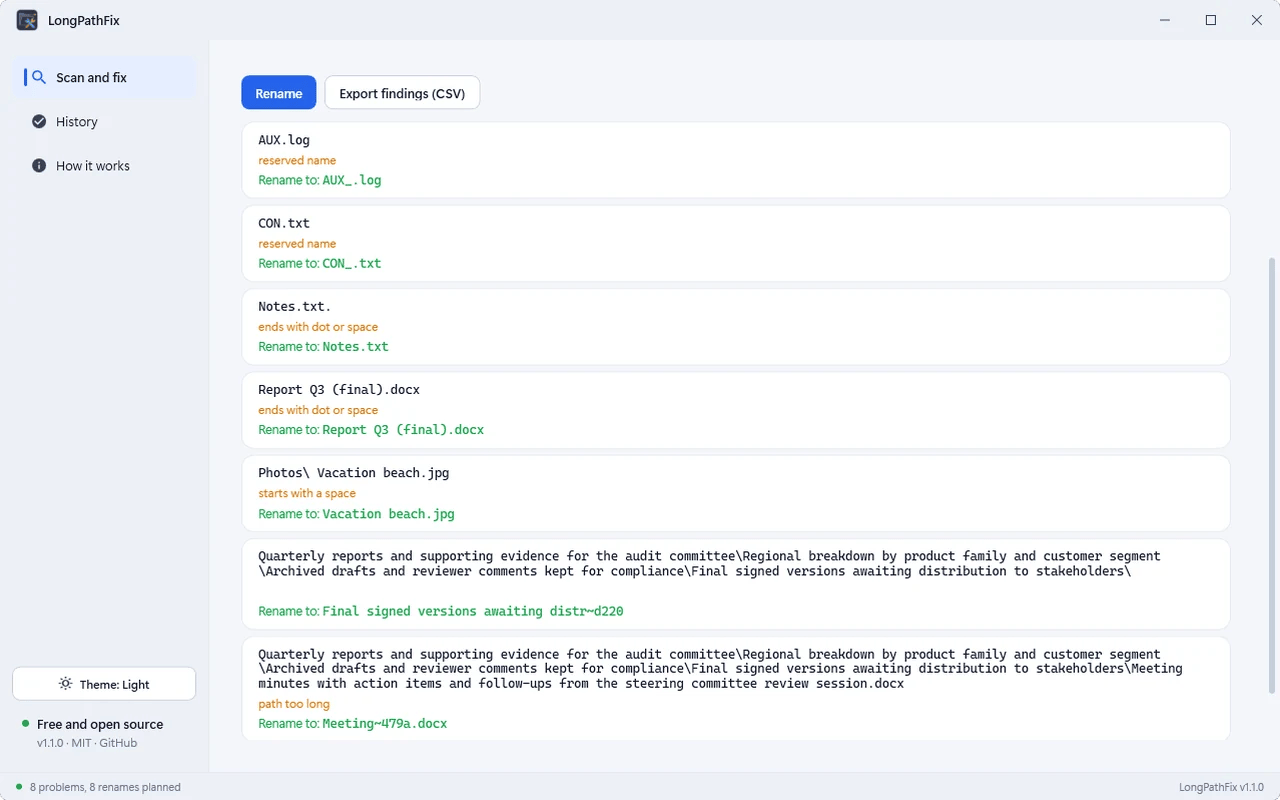Open the Scan and fix page
The height and width of the screenshot is (800, 1280).
(x=104, y=77)
